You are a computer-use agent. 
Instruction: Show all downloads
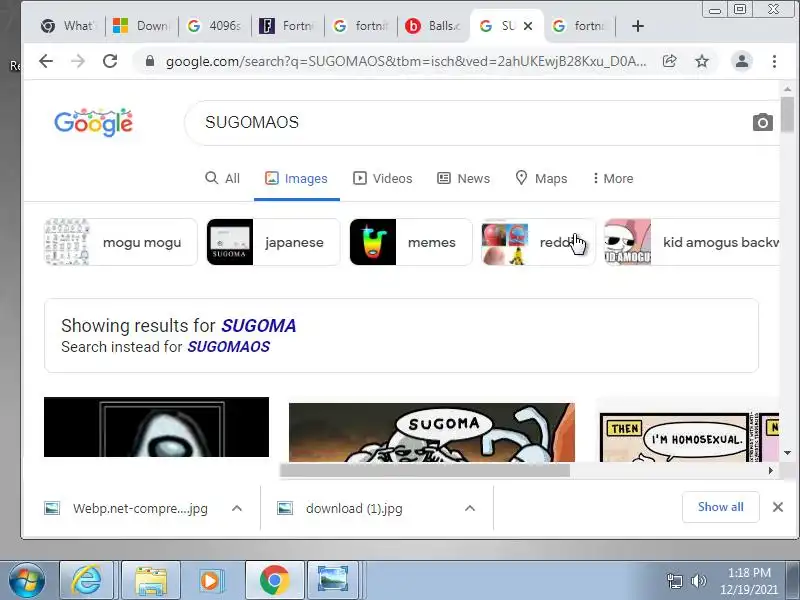(x=720, y=507)
